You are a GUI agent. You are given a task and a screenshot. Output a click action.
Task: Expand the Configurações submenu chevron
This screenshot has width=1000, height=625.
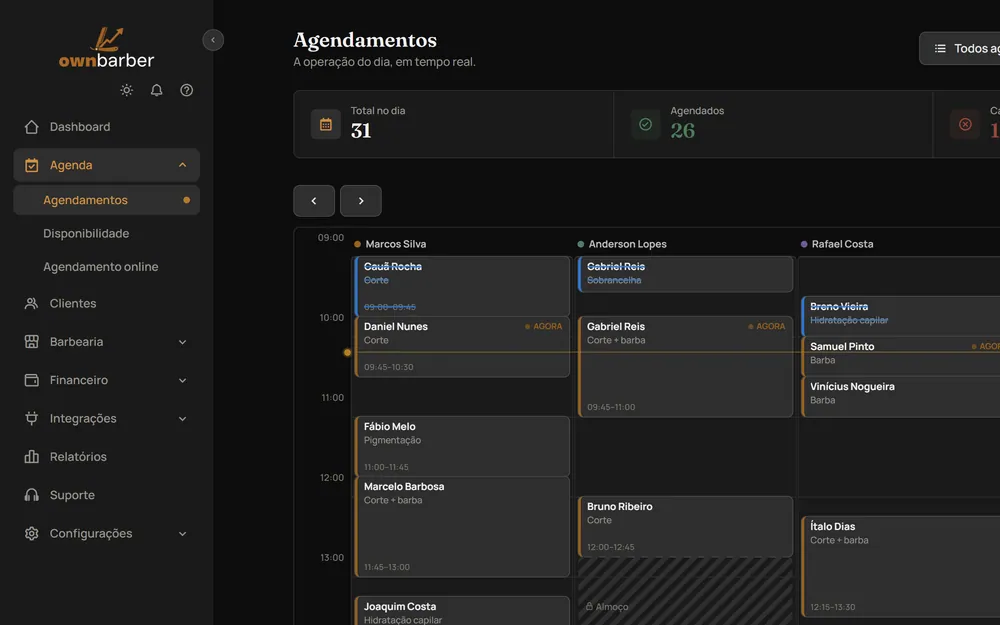tap(182, 533)
